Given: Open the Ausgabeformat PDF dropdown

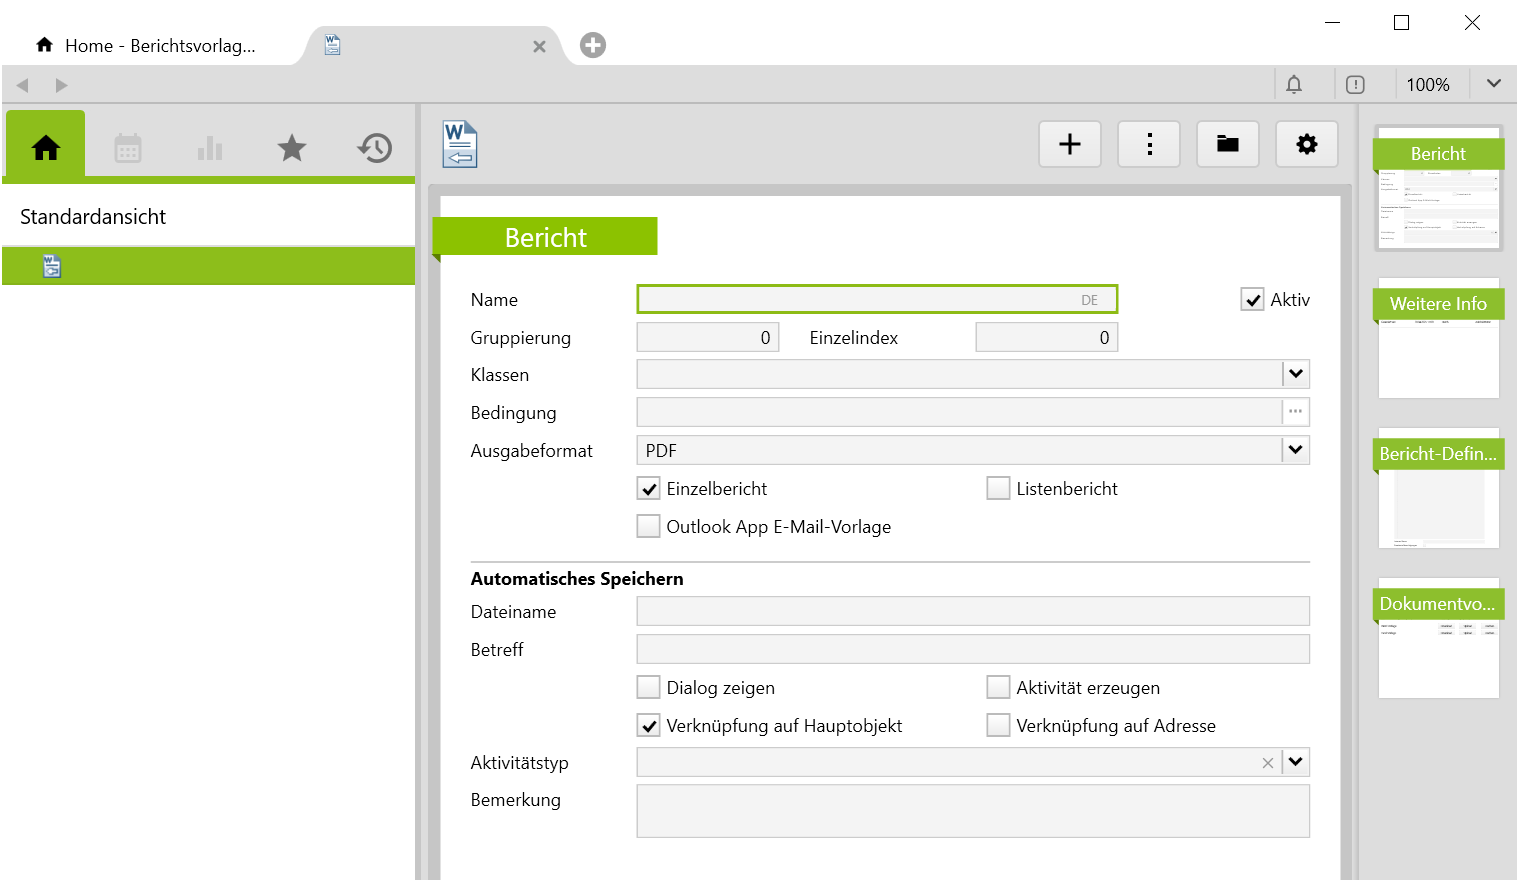Looking at the screenshot, I should (x=1296, y=451).
